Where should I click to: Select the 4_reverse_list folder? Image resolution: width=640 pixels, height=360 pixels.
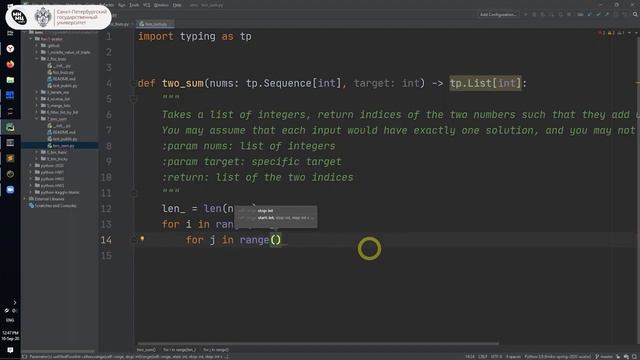pyautogui.click(x=58, y=99)
